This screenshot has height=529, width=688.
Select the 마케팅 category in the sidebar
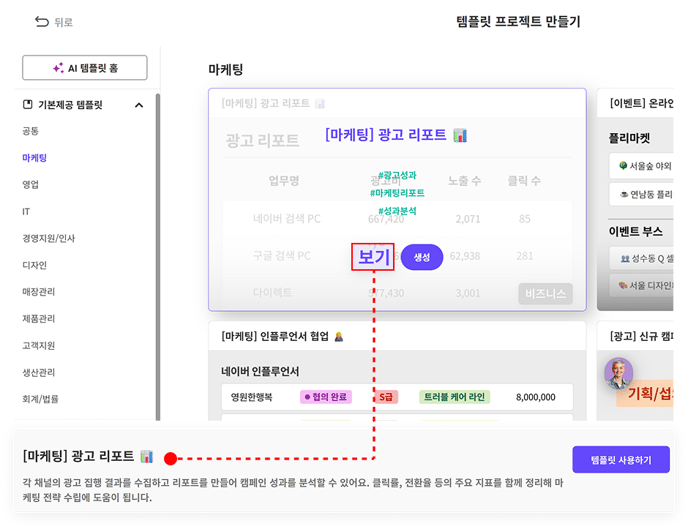[x=35, y=158]
